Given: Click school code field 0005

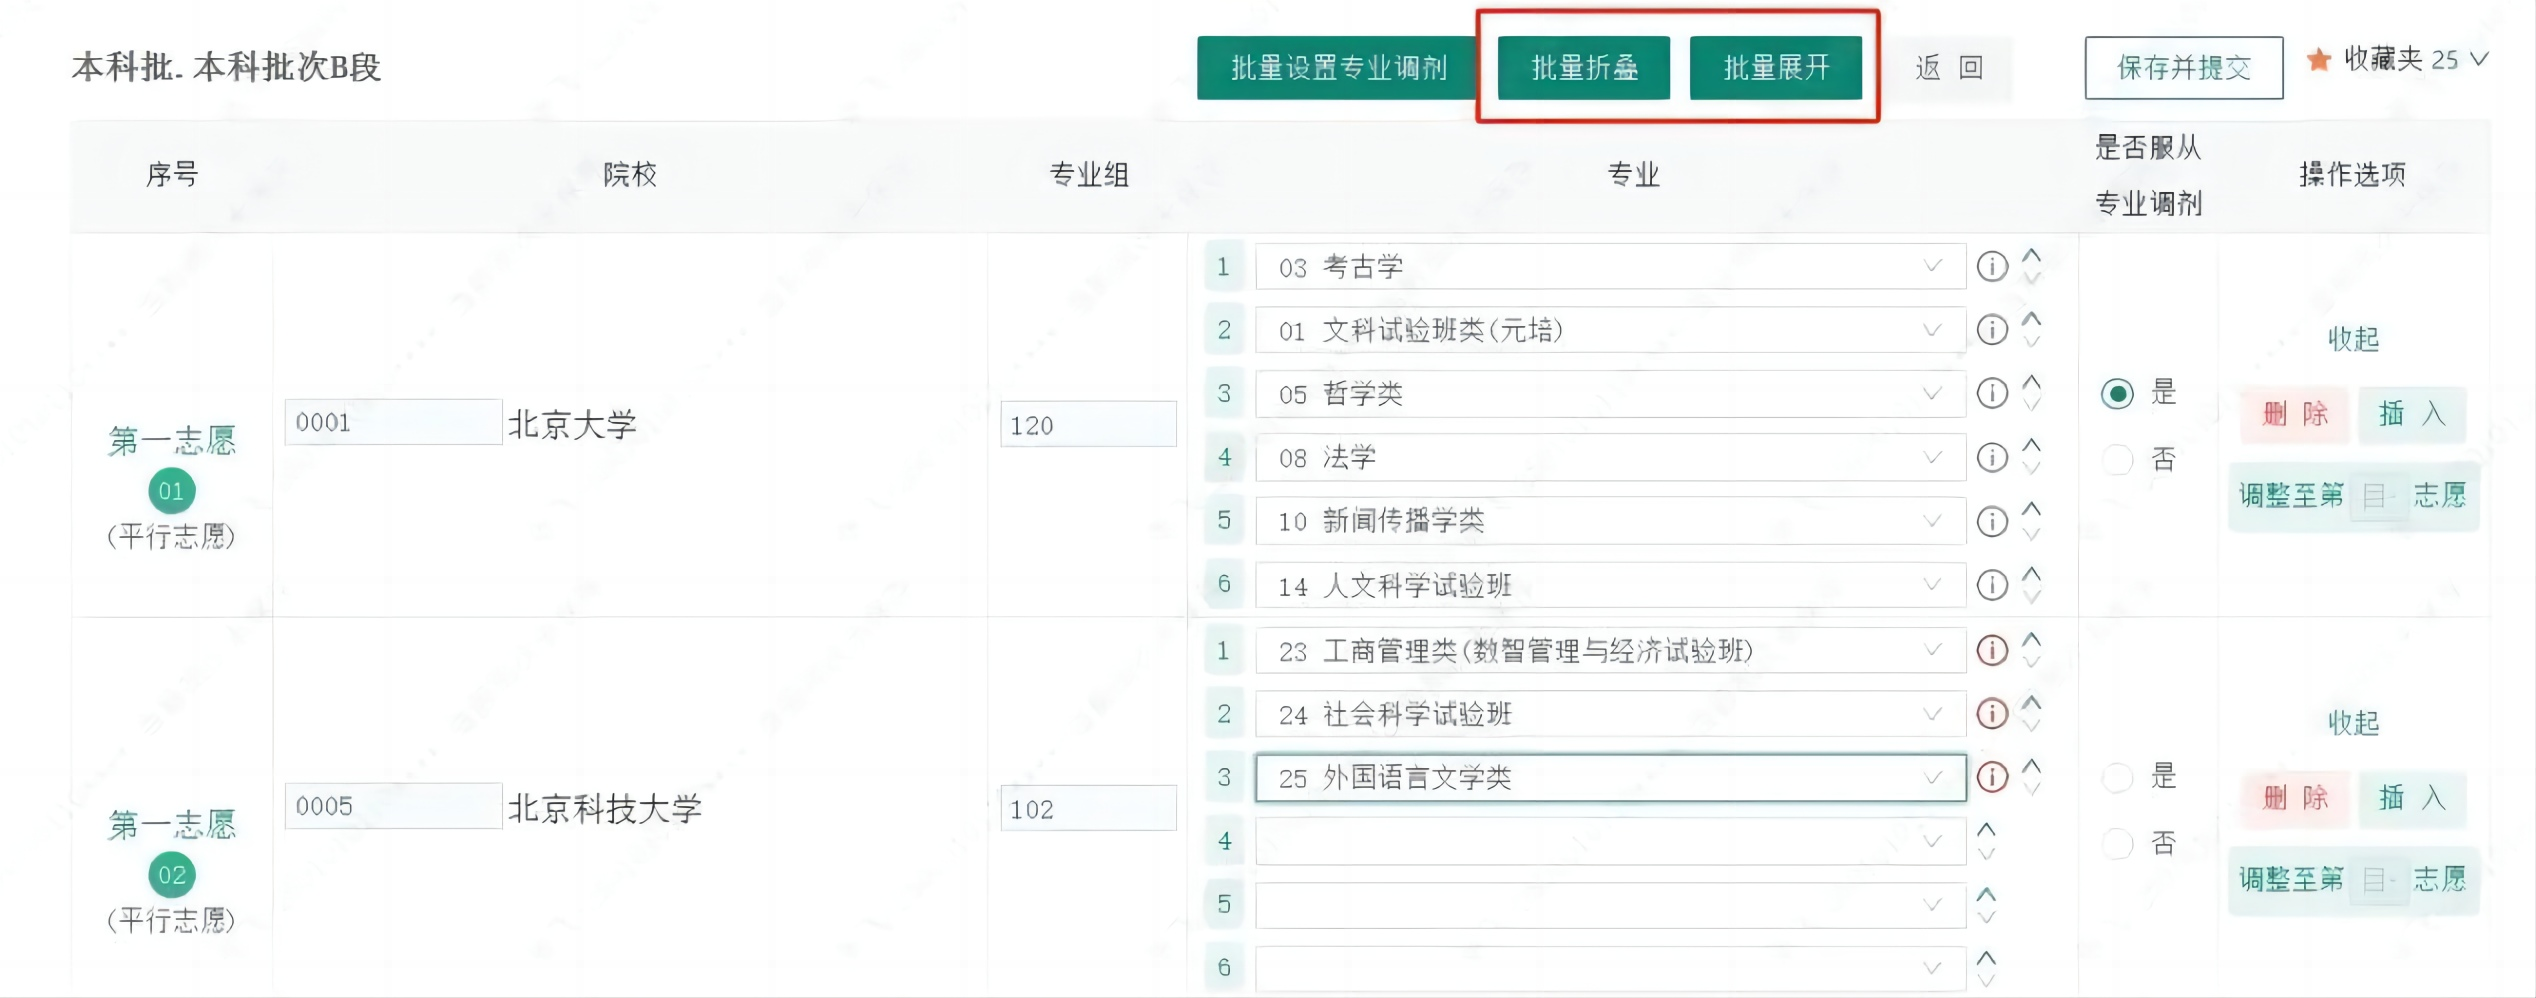Looking at the screenshot, I should [393, 806].
